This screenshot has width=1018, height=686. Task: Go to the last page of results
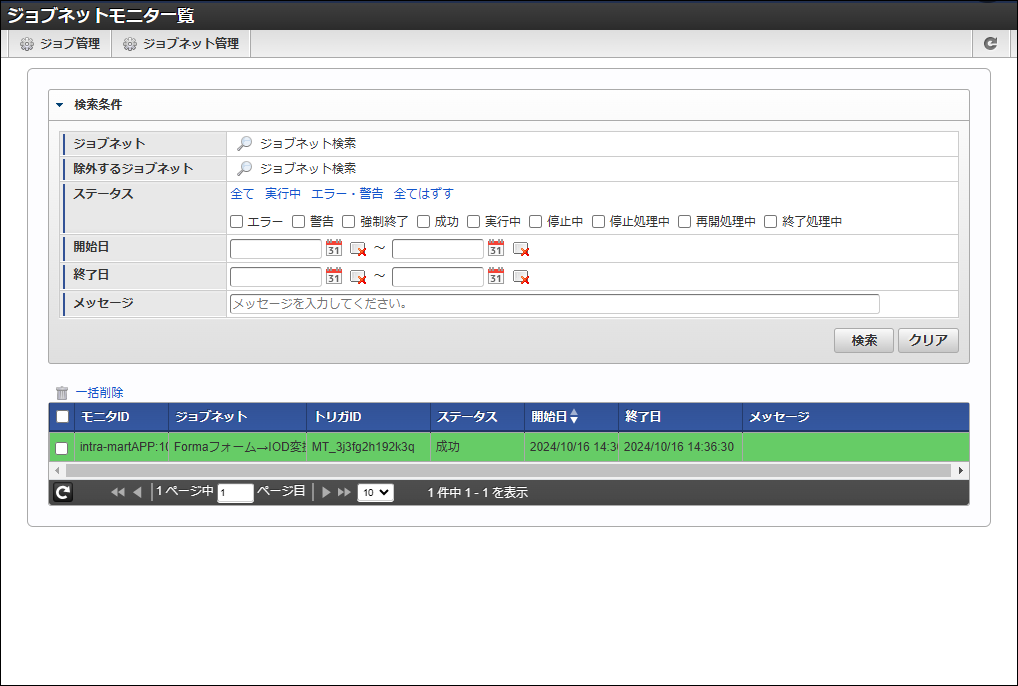click(x=344, y=492)
